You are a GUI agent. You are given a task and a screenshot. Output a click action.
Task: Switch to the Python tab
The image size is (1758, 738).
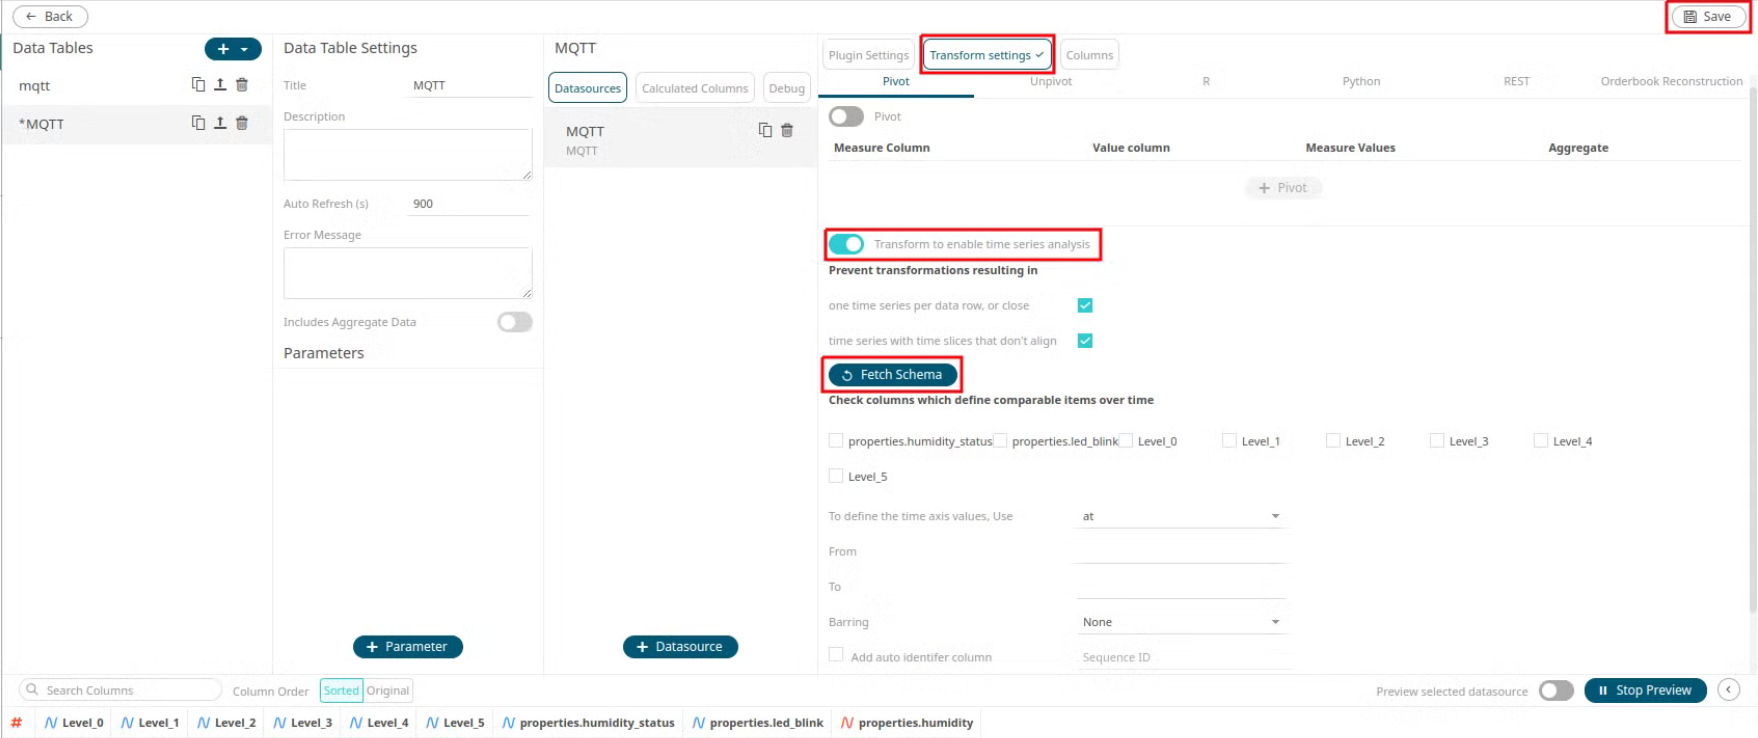click(1361, 81)
